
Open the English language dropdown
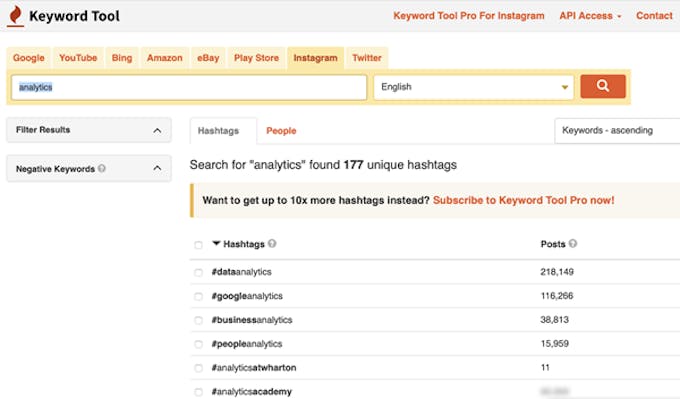point(474,87)
